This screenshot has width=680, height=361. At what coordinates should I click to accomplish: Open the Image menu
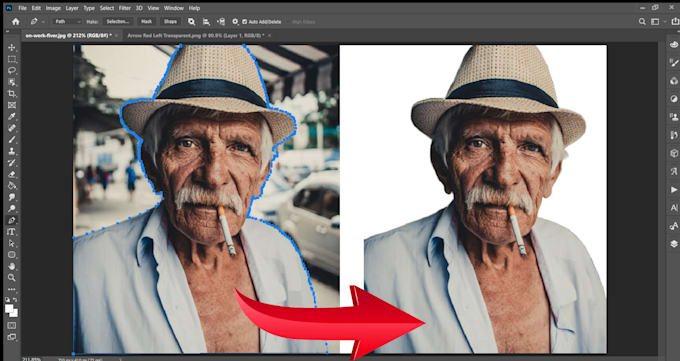pos(53,8)
